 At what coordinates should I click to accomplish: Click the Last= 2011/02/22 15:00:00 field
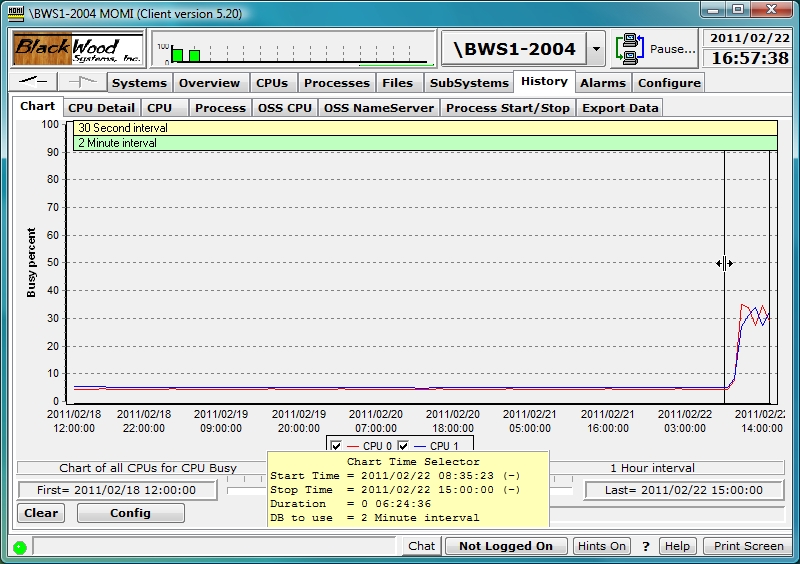point(684,491)
